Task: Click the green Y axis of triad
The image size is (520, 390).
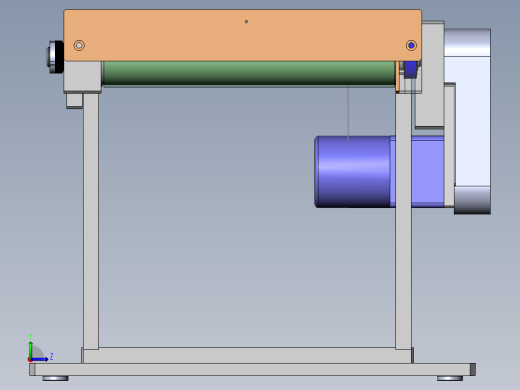Action: pos(30,349)
